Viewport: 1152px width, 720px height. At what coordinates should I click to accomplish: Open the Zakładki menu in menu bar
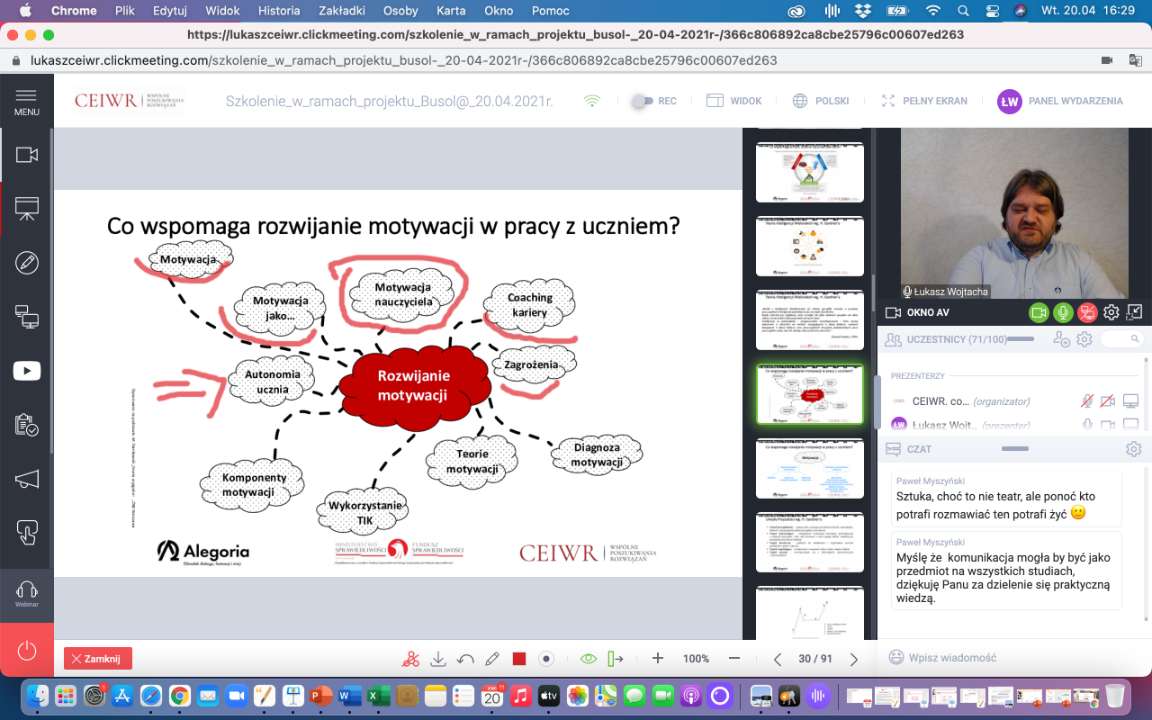pyautogui.click(x=340, y=11)
